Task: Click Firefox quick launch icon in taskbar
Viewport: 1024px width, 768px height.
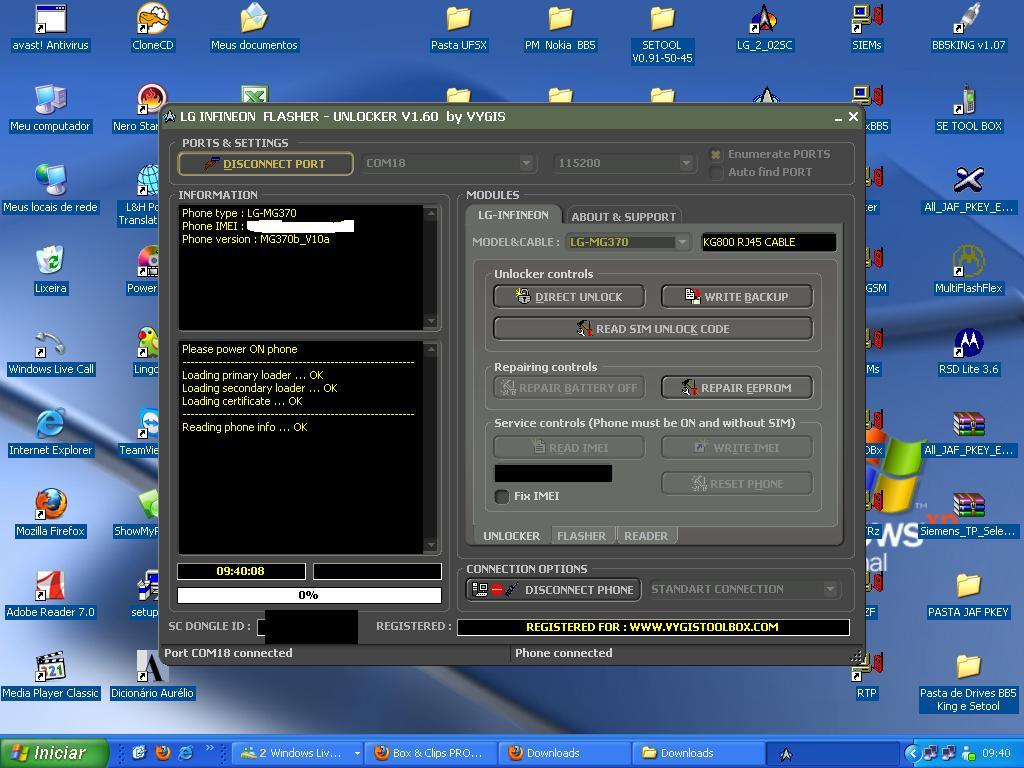Action: click(x=162, y=753)
